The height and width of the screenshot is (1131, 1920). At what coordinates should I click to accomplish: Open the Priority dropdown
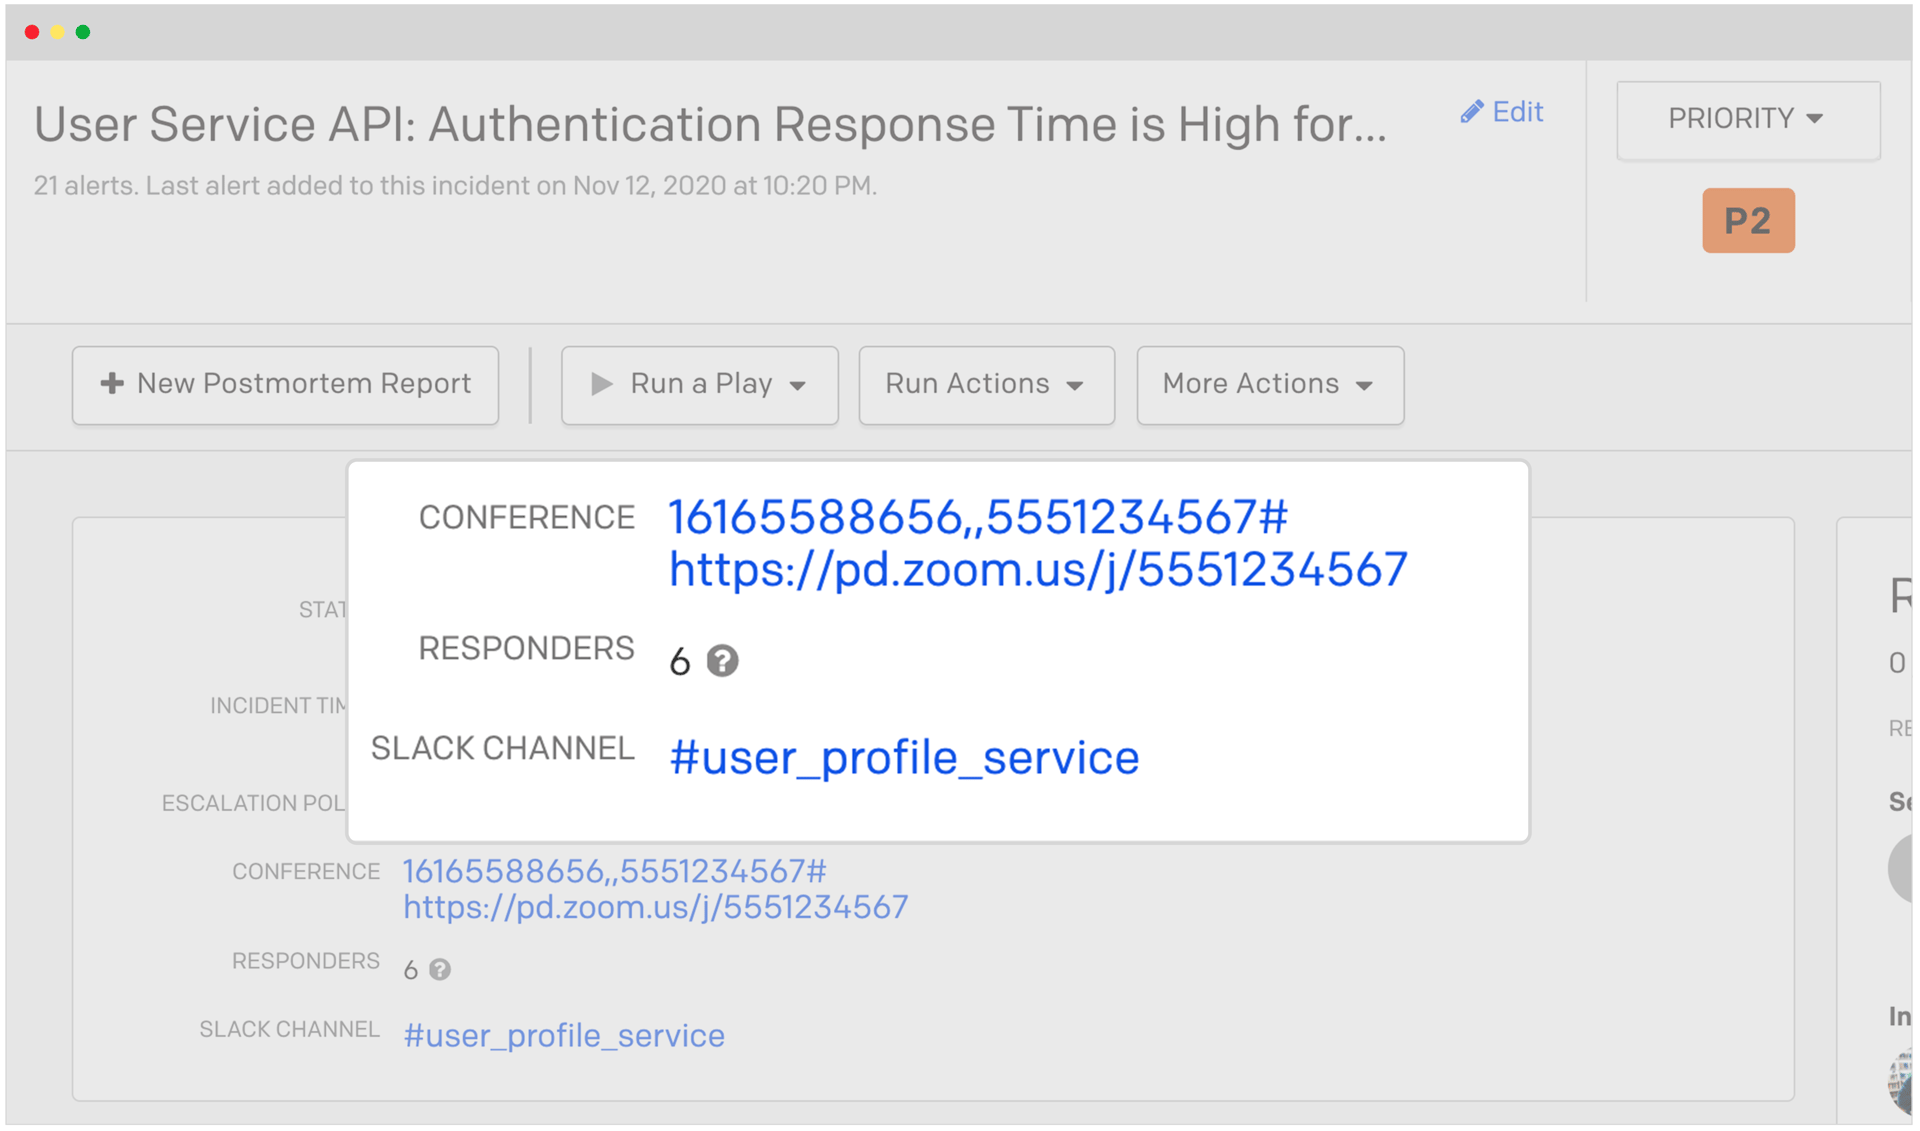[1747, 119]
